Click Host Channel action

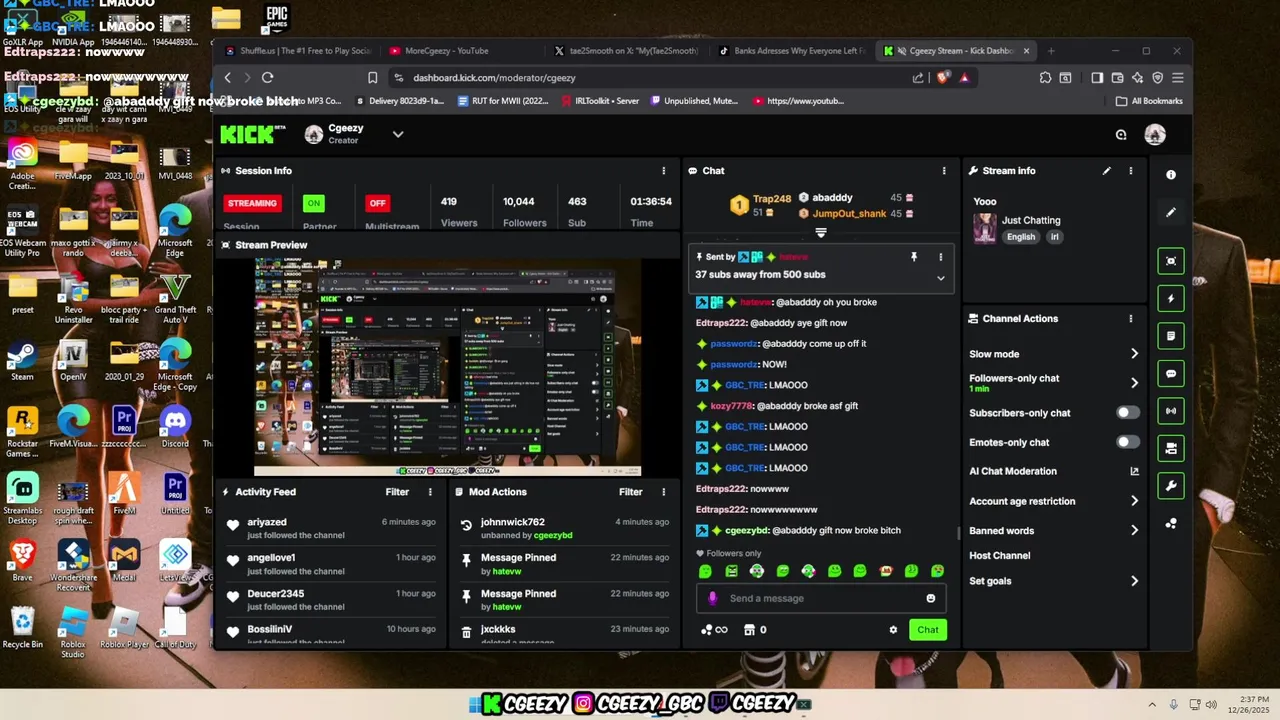[x=999, y=556]
